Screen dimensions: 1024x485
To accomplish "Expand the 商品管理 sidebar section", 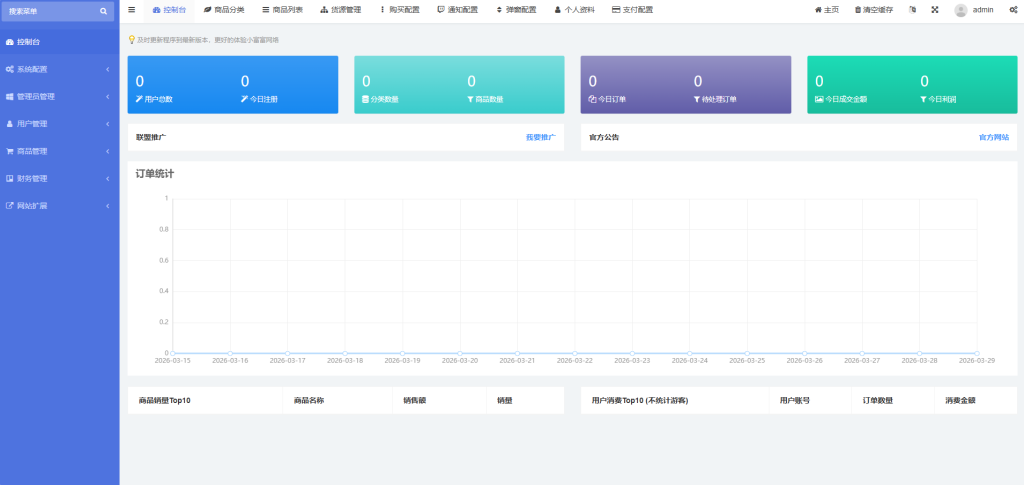I will click(x=58, y=152).
